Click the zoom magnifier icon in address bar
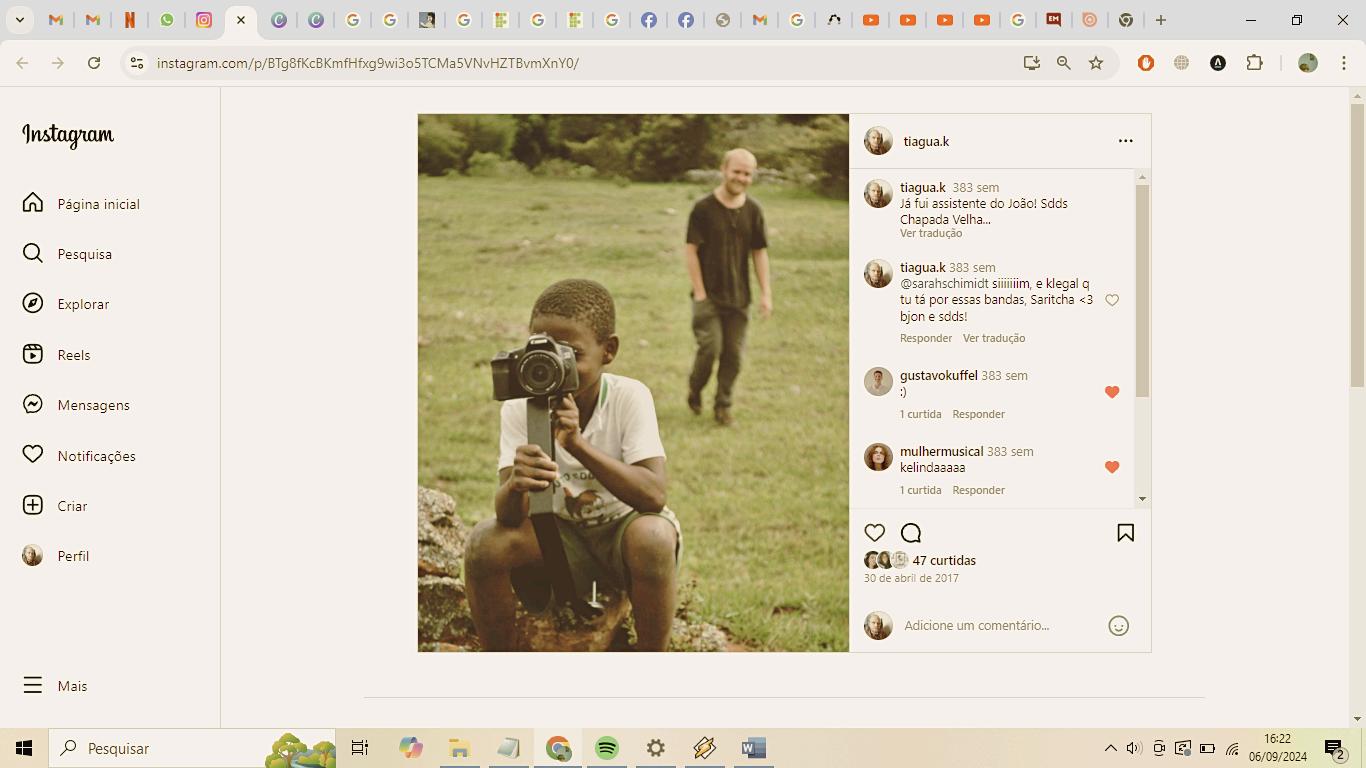Screen dimensions: 1366x768 [x=1064, y=63]
